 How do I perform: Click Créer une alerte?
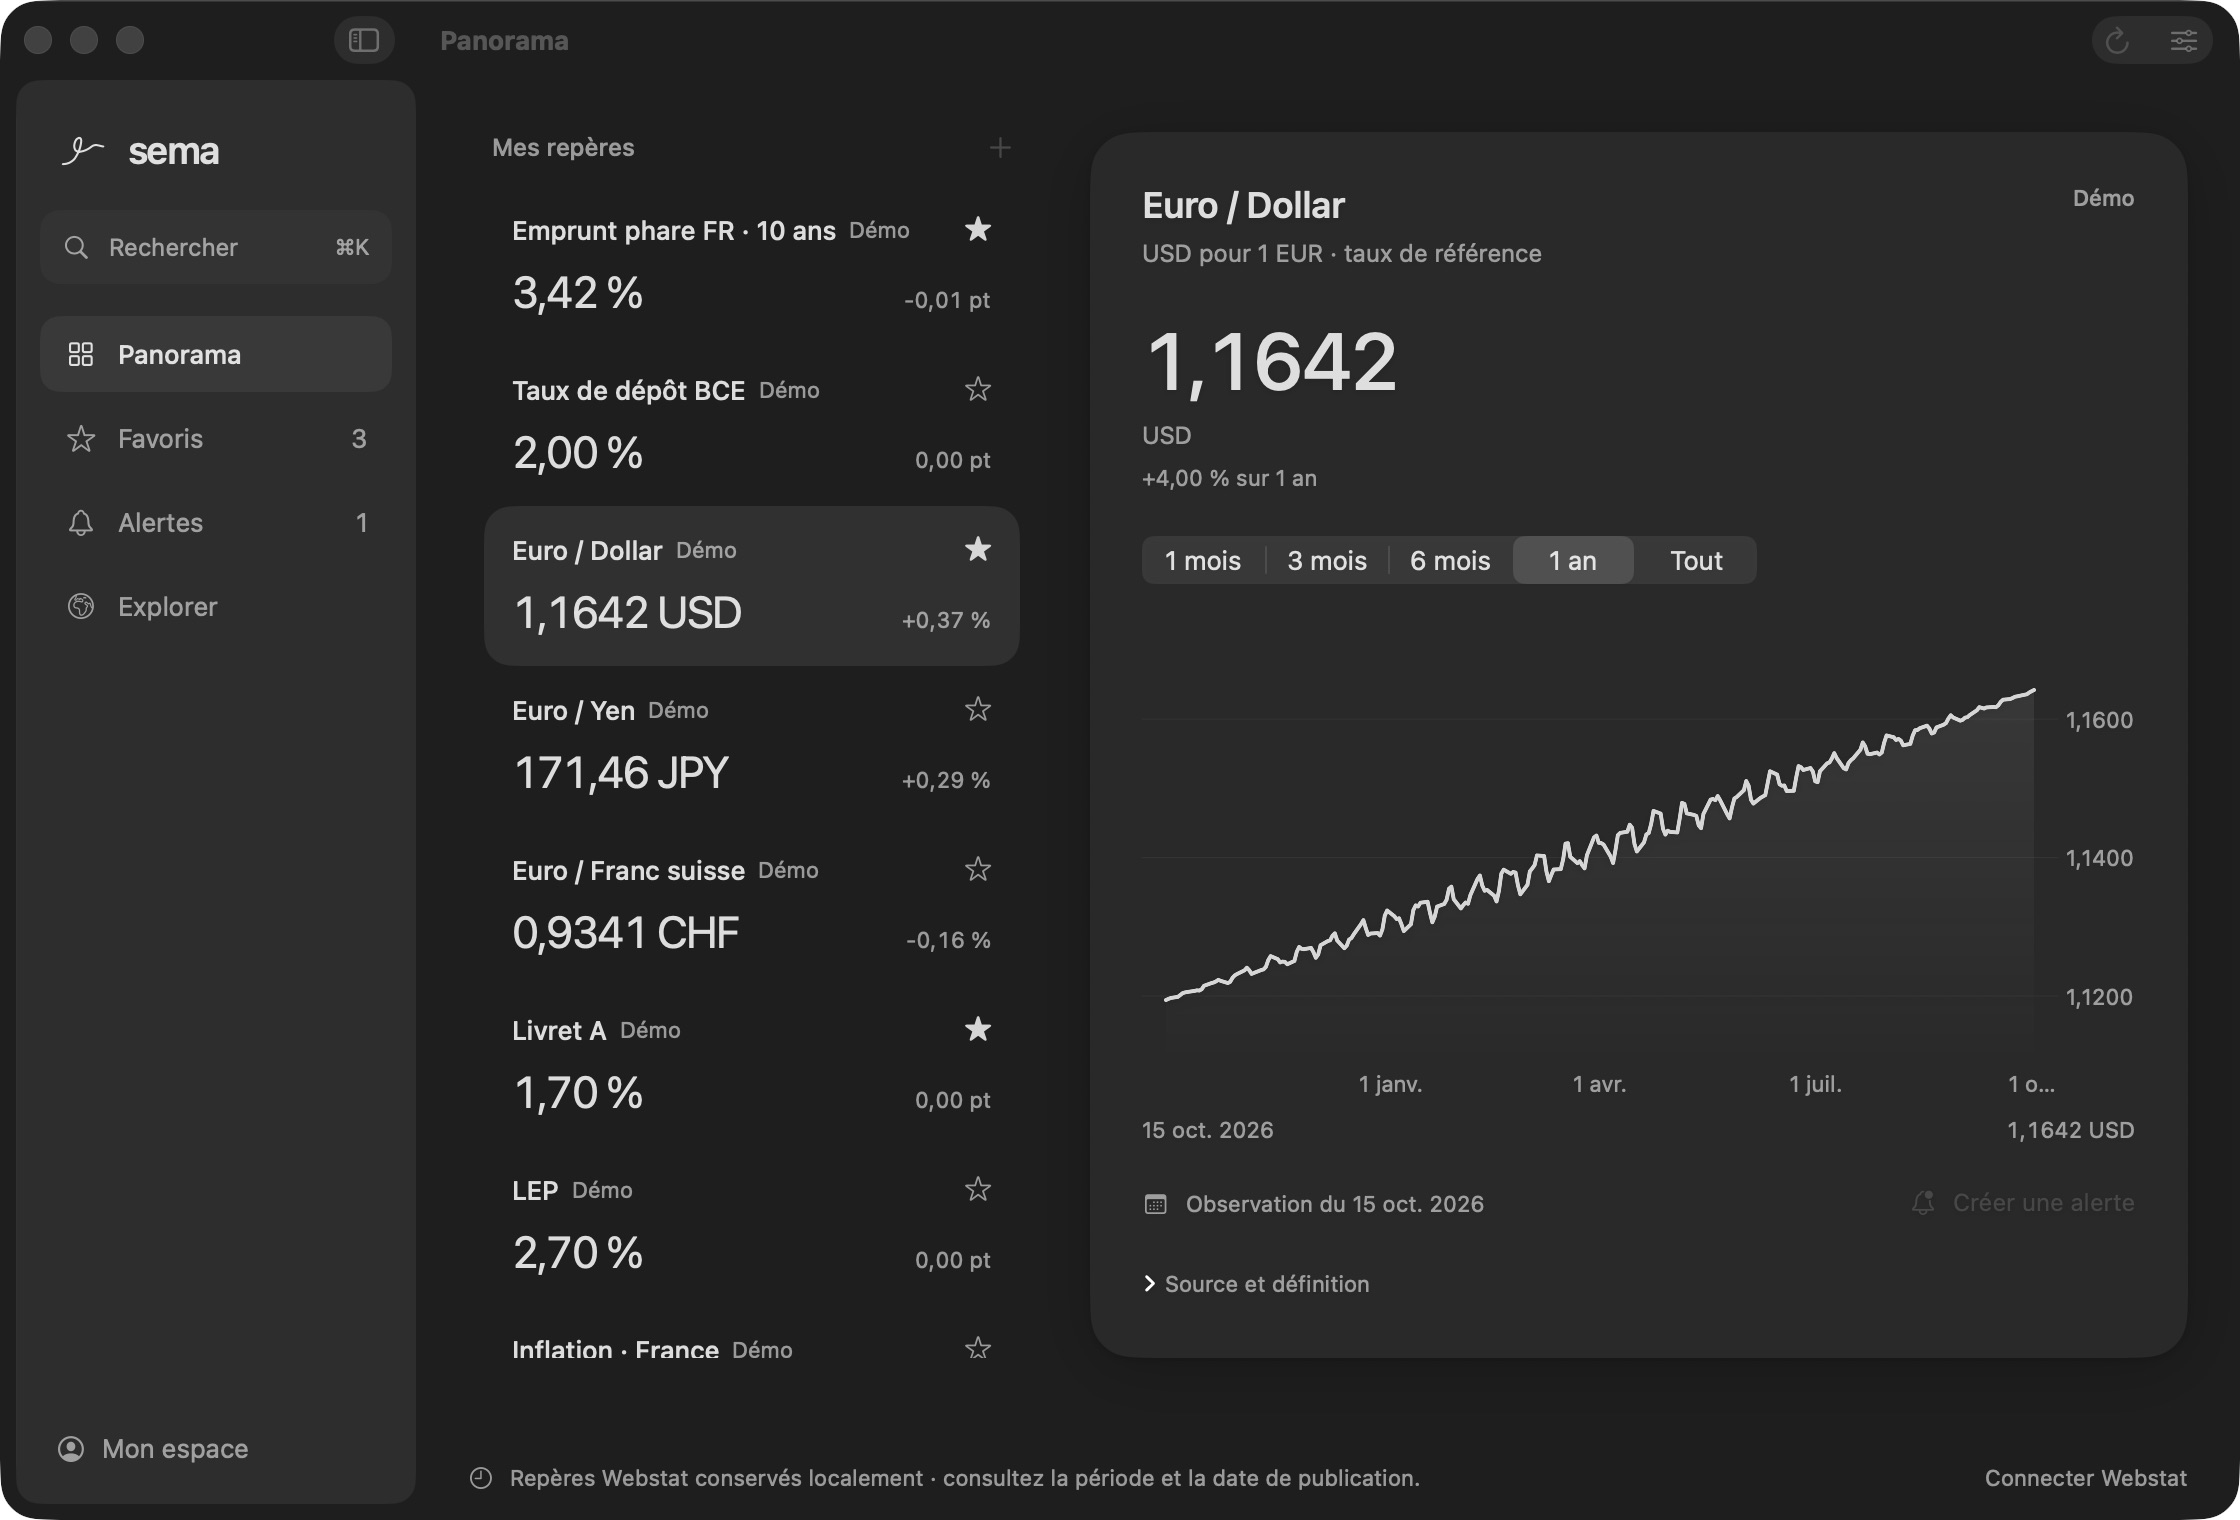tap(2023, 1203)
